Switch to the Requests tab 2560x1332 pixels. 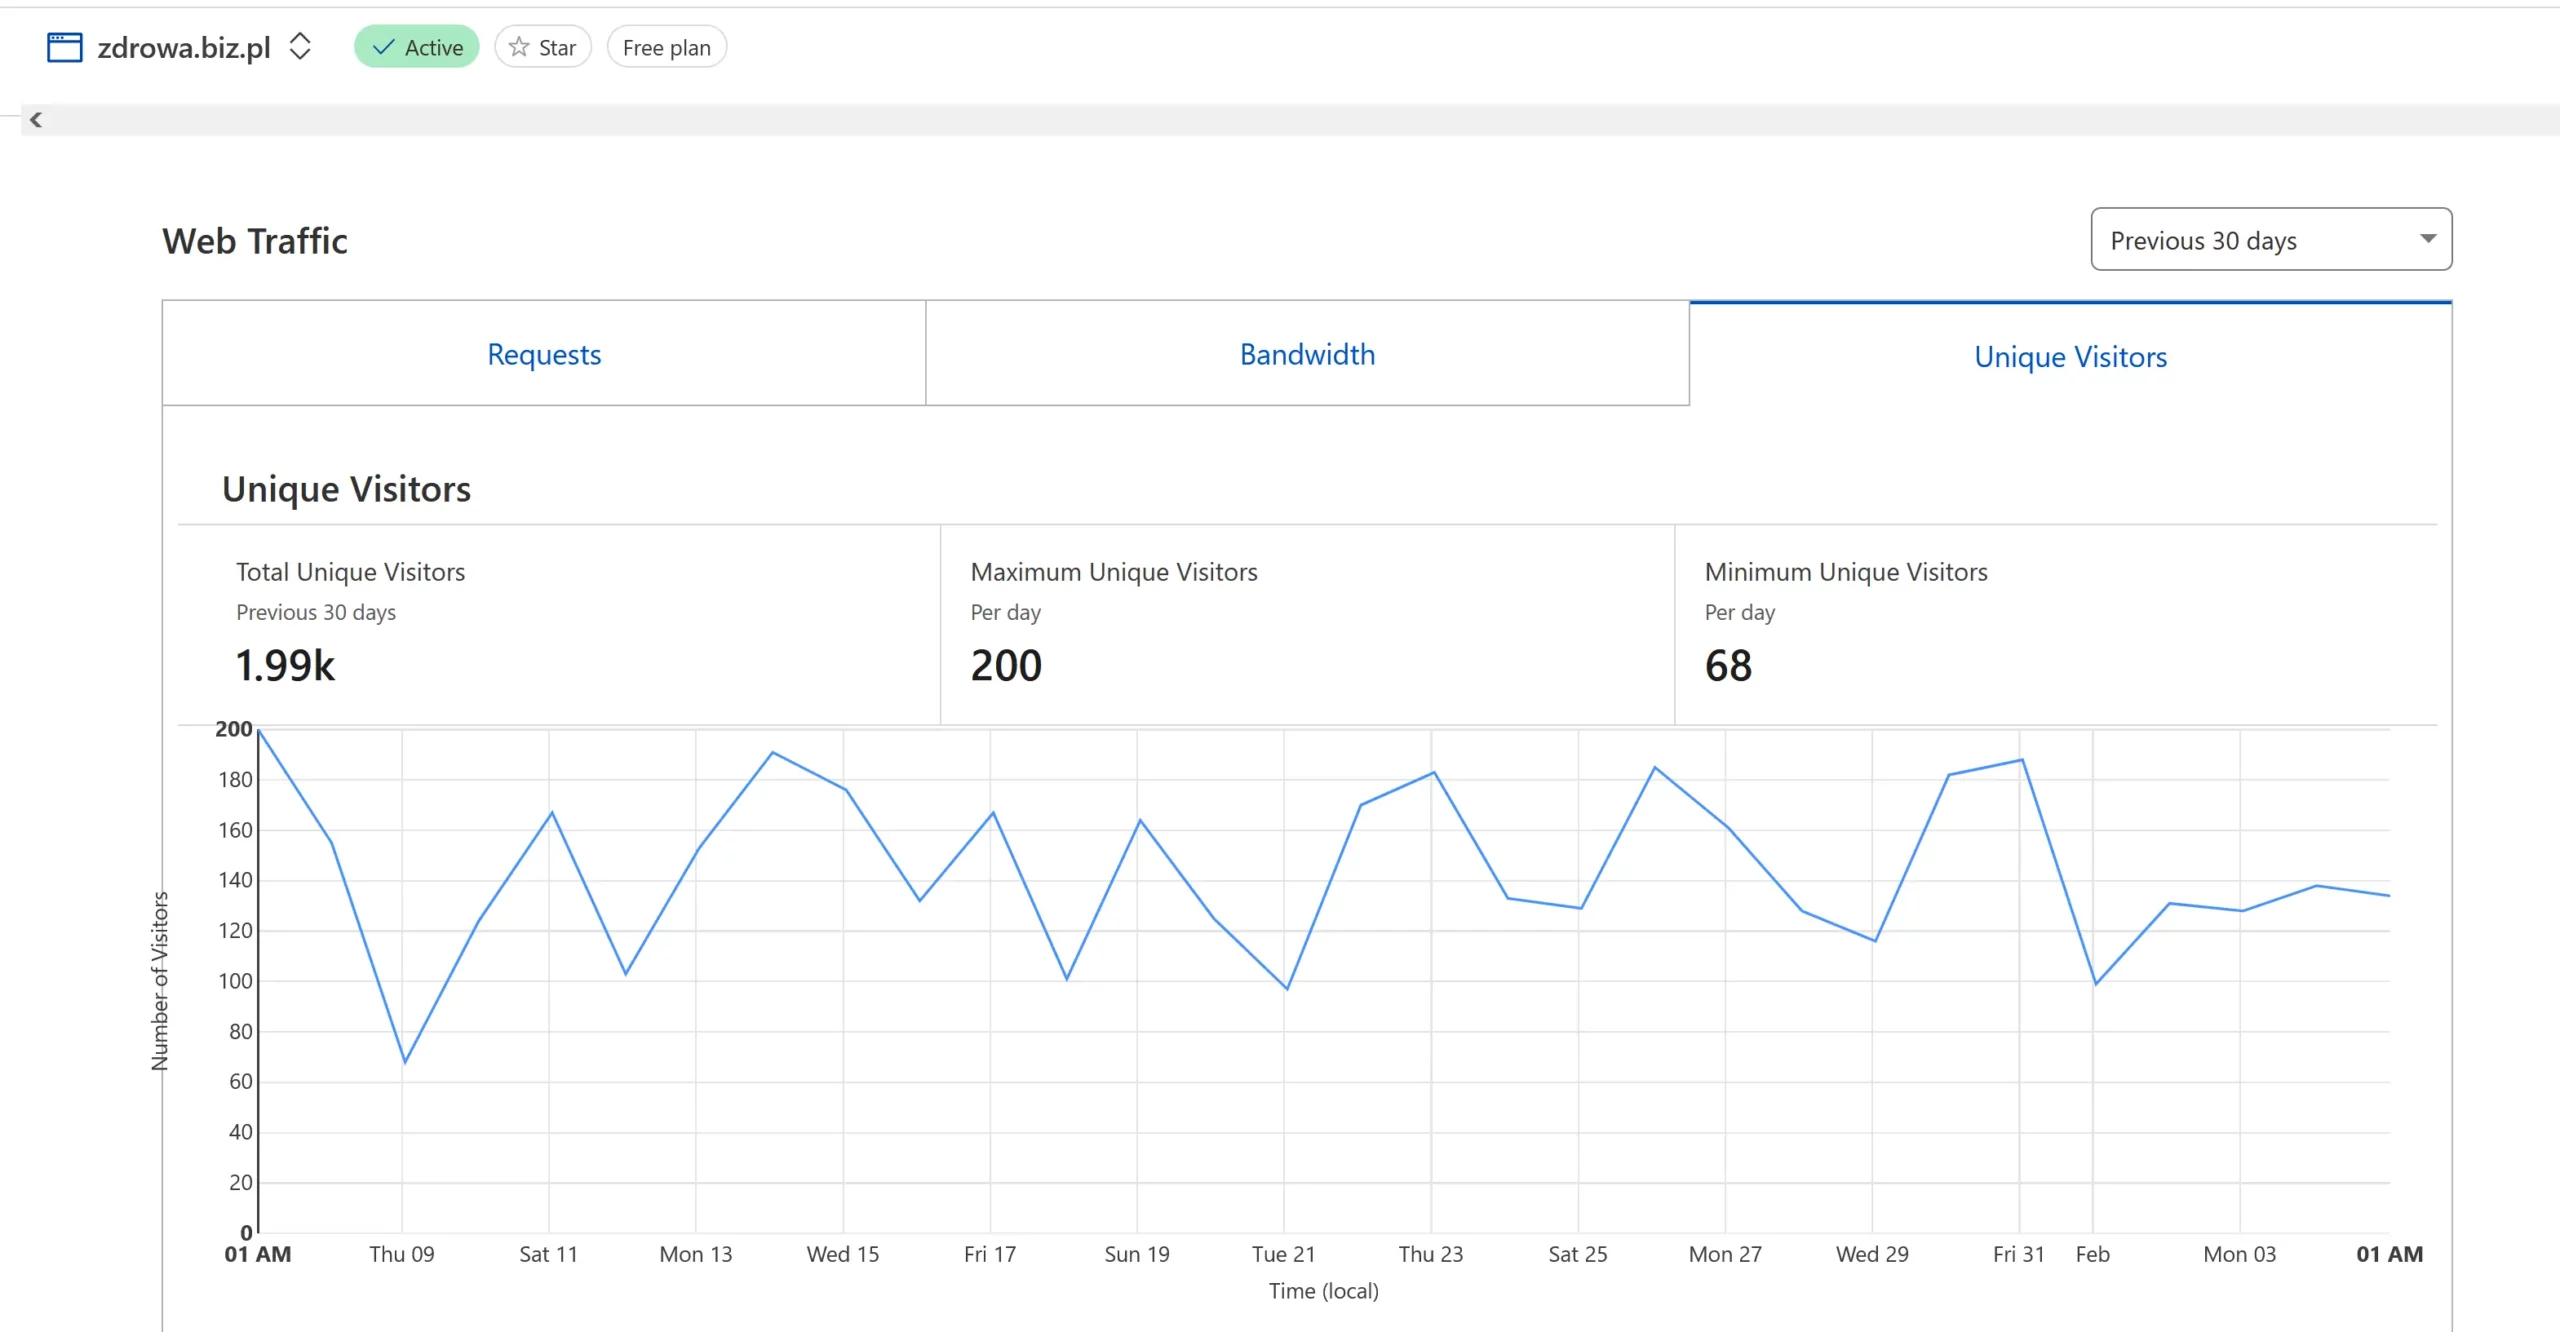click(x=544, y=354)
